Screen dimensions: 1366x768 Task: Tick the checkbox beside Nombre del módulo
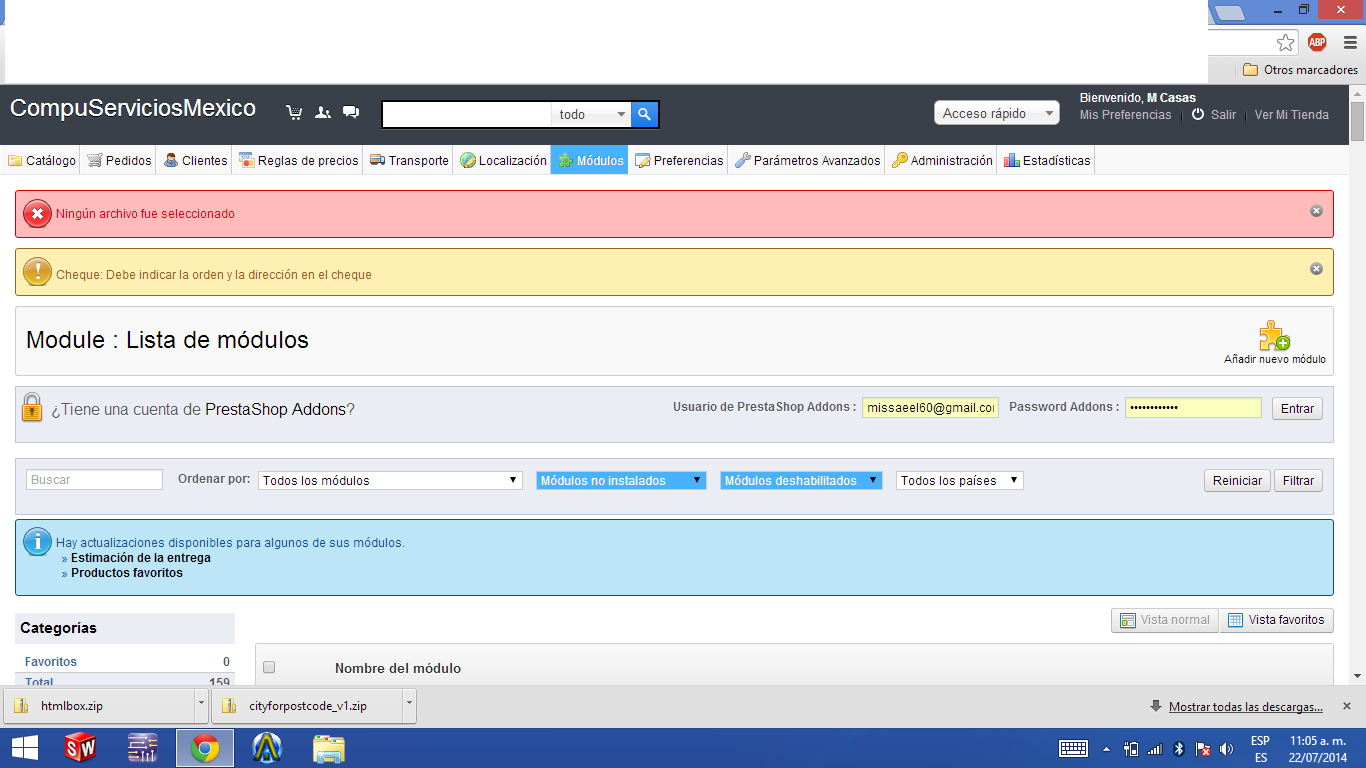coord(269,667)
